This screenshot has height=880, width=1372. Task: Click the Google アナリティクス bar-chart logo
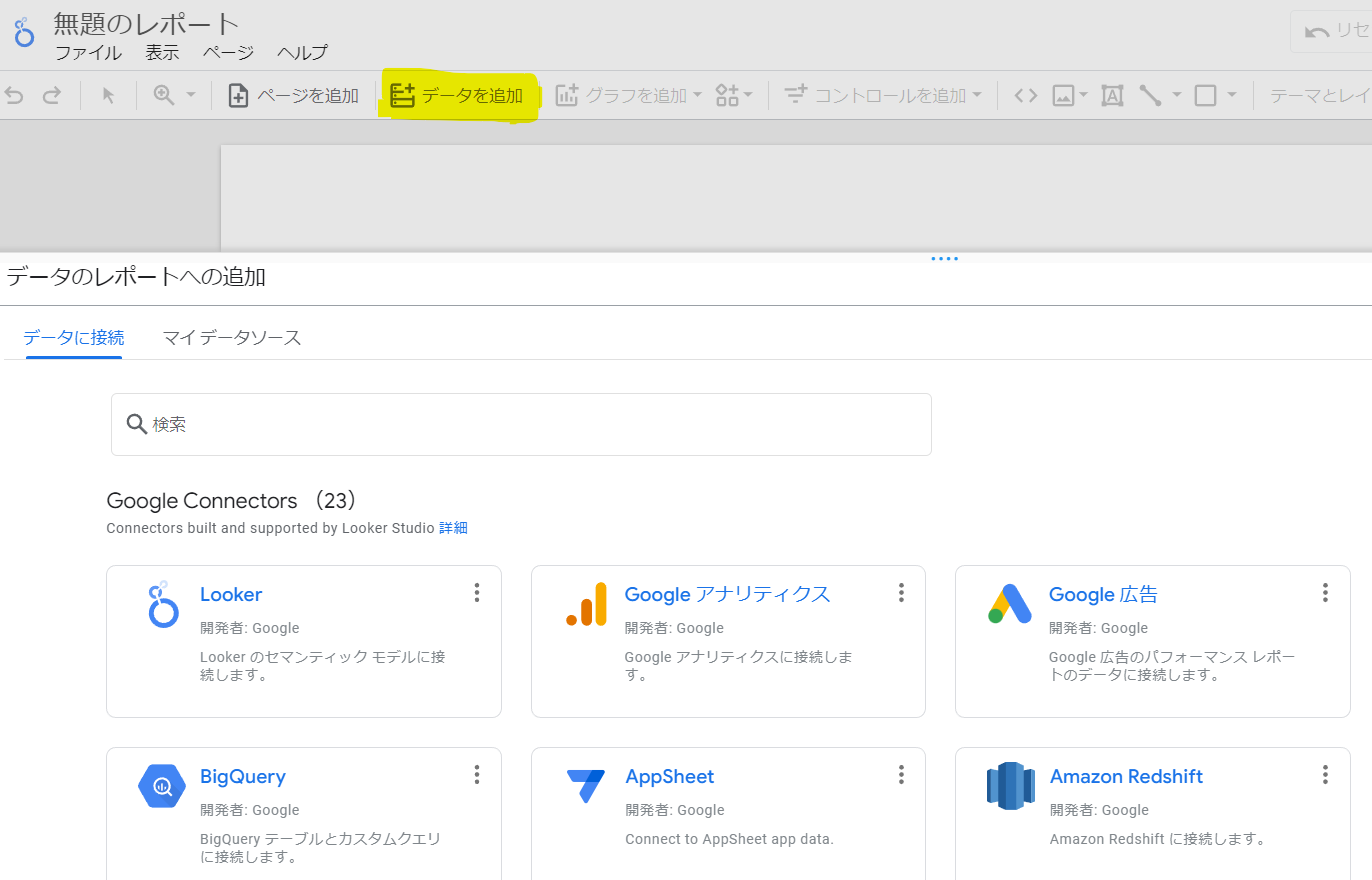point(586,604)
